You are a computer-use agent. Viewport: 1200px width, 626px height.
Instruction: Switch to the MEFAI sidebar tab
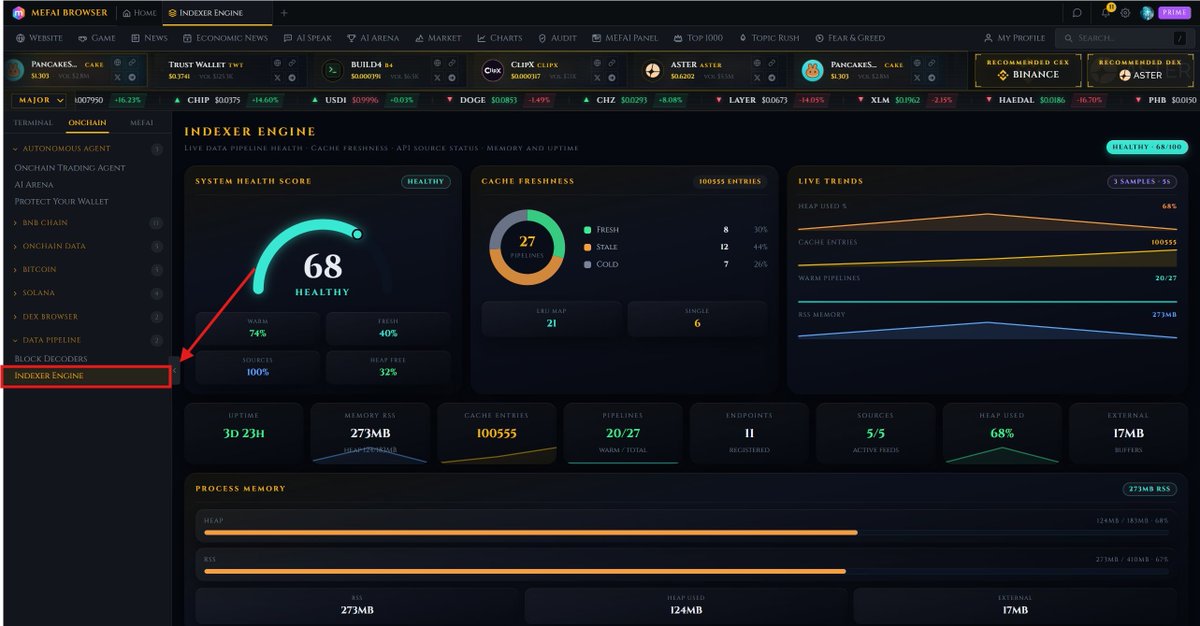143,123
